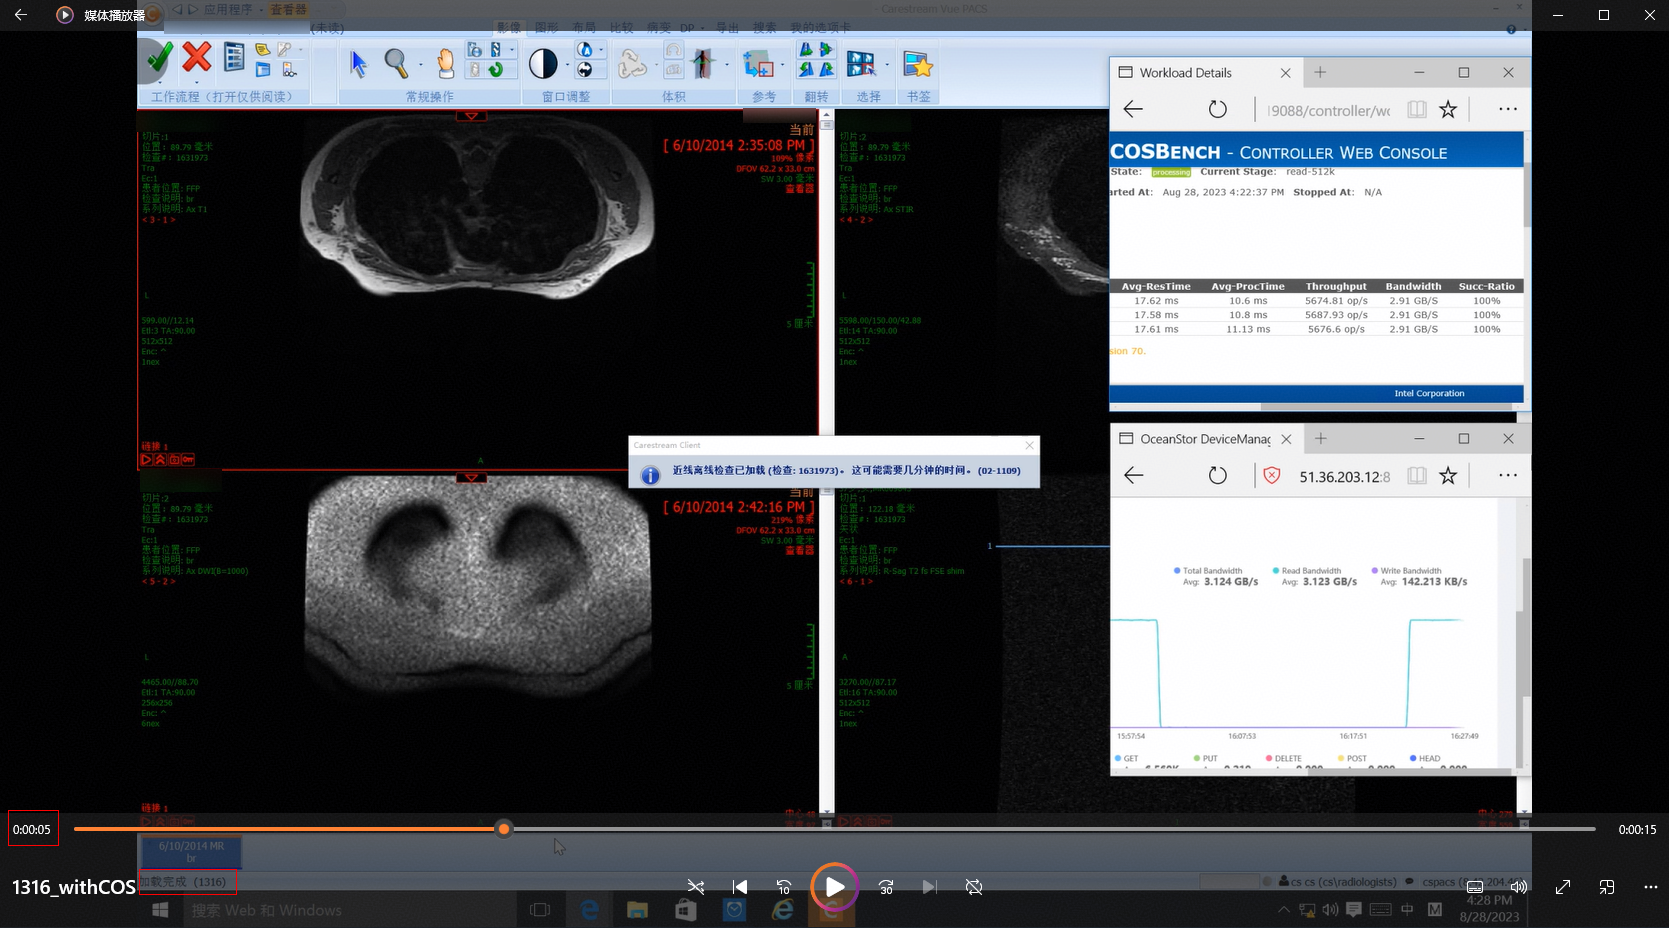Image resolution: width=1669 pixels, height=928 pixels.
Task: Click the Bandwidth column header
Action: 1413,286
